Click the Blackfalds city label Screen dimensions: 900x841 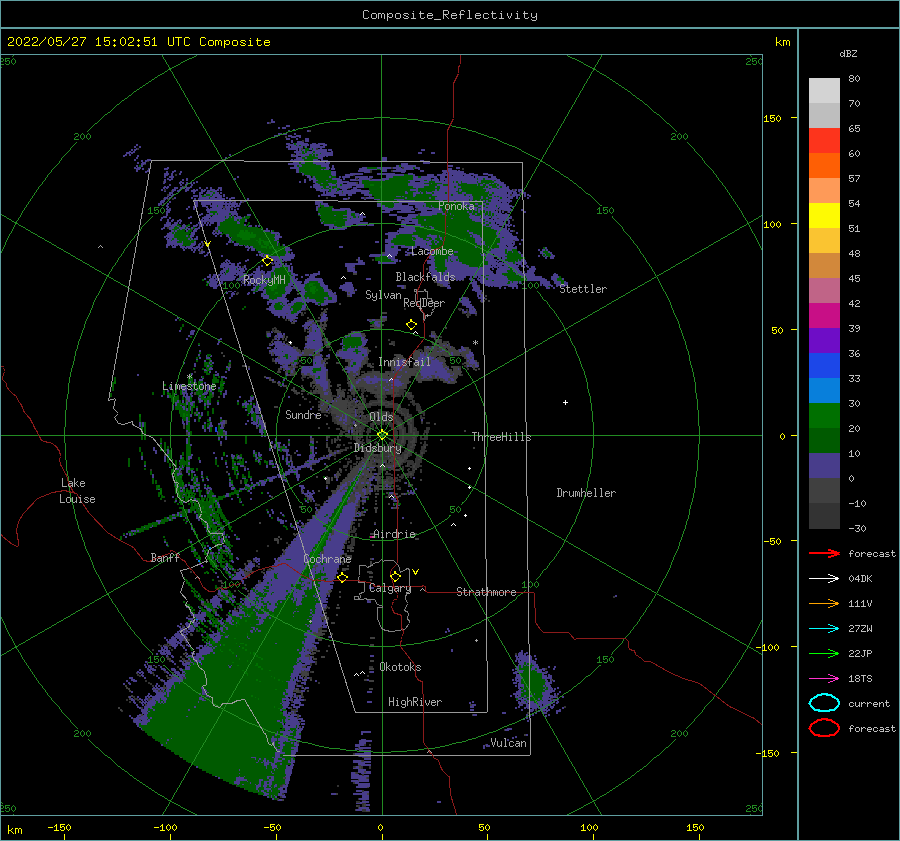click(425, 277)
